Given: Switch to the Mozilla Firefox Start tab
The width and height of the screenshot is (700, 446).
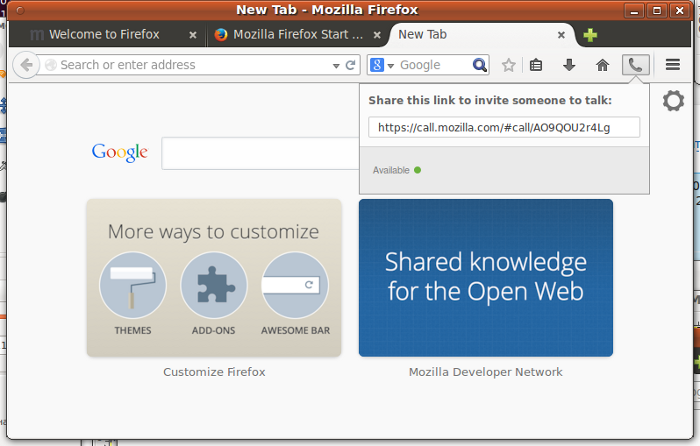Looking at the screenshot, I should click(298, 34).
